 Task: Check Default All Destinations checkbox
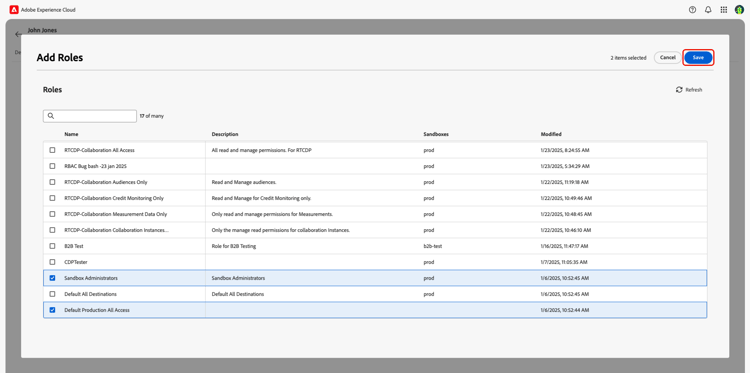point(53,294)
